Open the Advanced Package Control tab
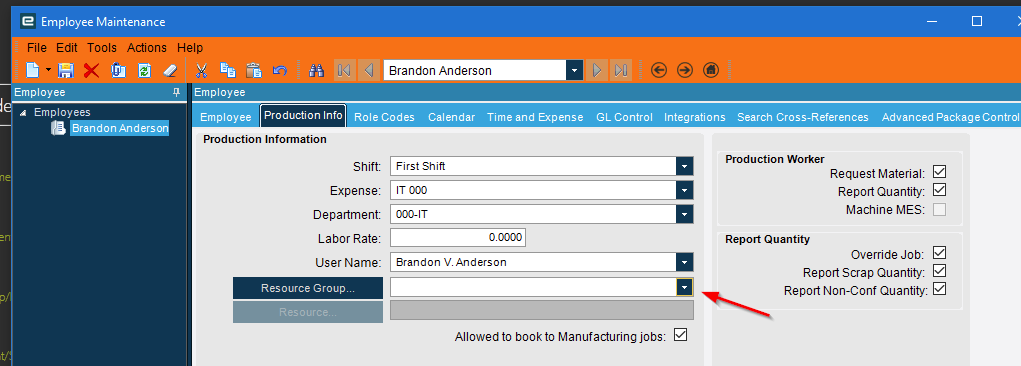This screenshot has width=1021, height=366. click(950, 117)
